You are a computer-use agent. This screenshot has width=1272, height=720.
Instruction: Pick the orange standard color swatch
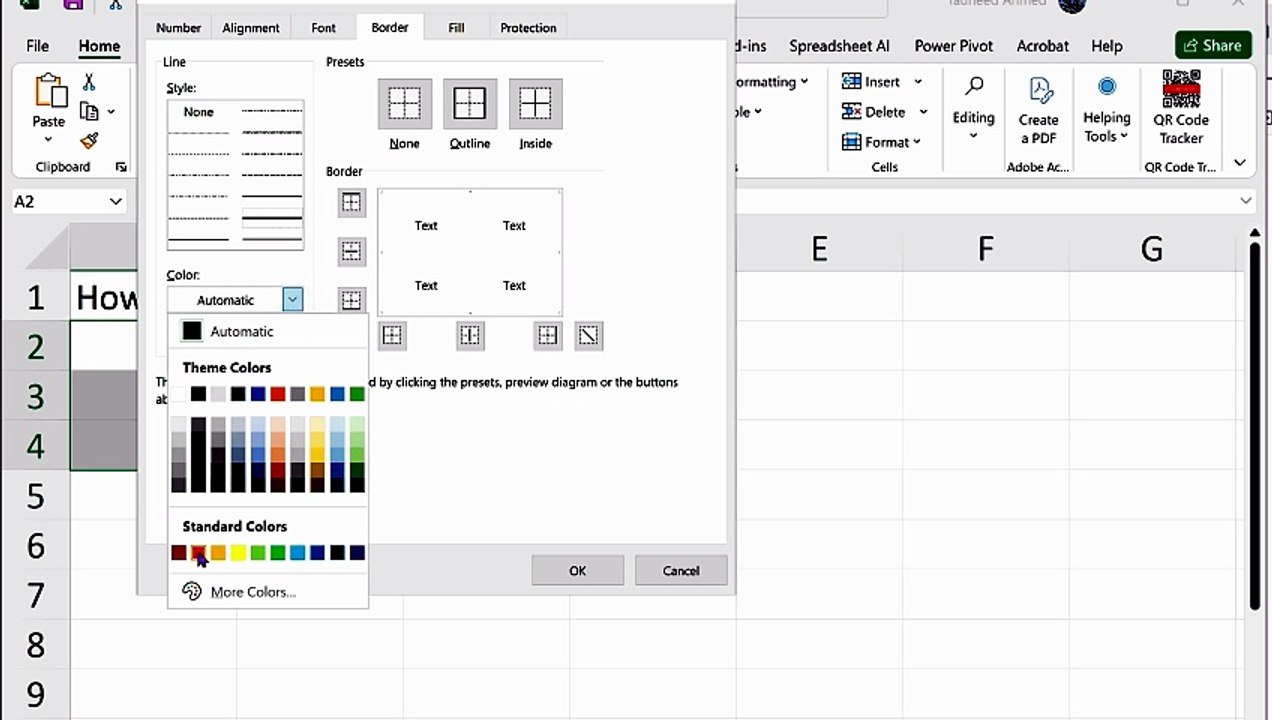pyautogui.click(x=218, y=553)
